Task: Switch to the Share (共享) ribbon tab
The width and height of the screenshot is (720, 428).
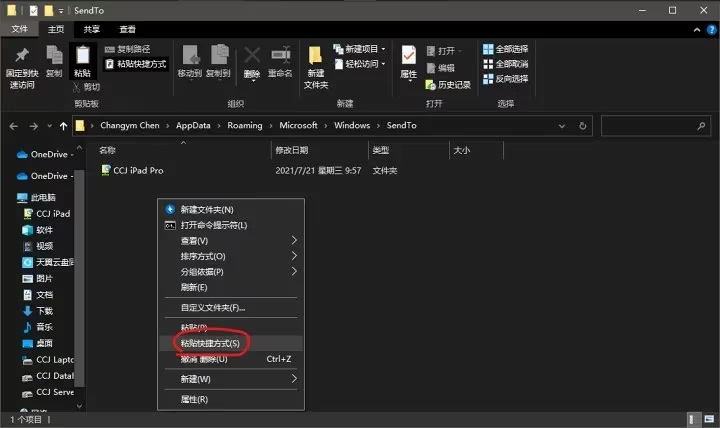Action: (92, 30)
